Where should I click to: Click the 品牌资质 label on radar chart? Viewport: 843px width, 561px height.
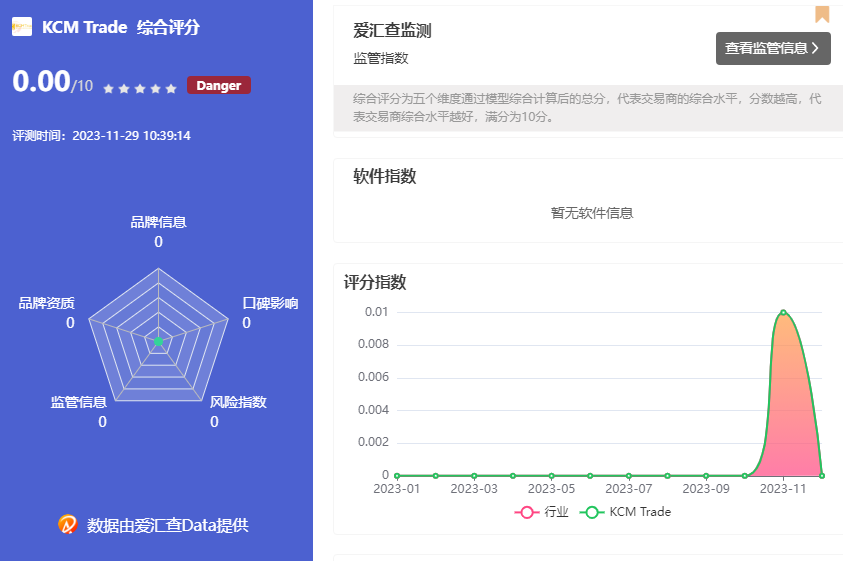[46, 304]
